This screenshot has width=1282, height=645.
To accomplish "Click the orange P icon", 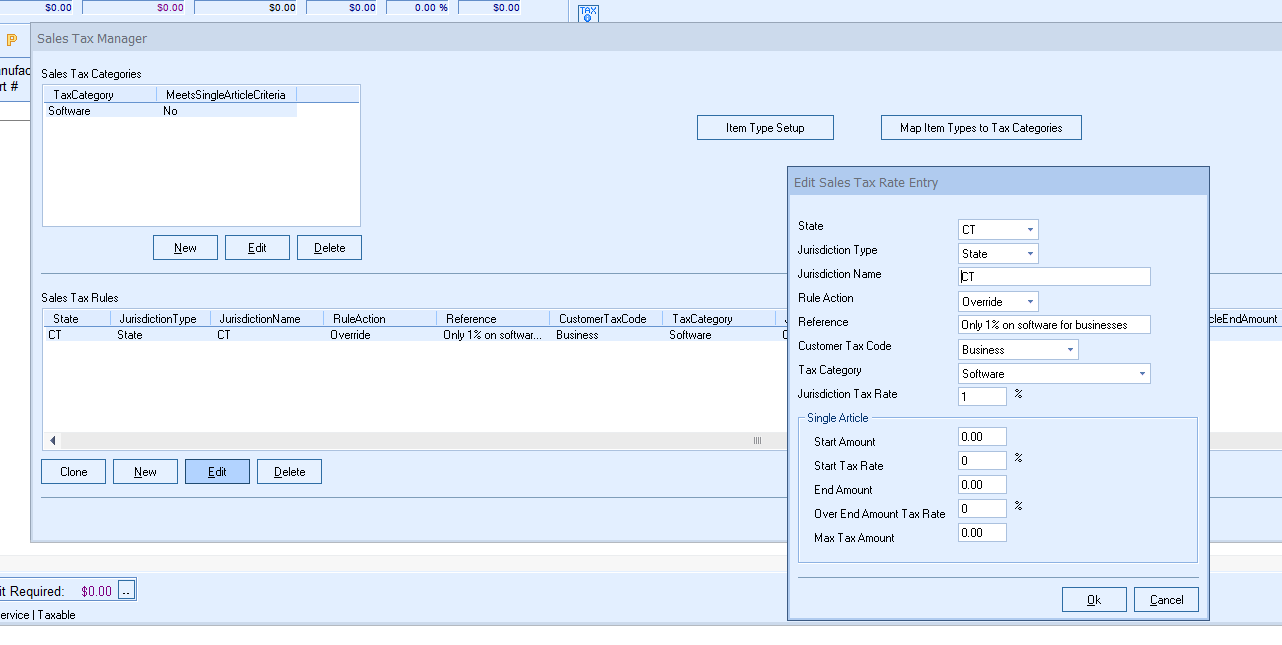I will coord(12,40).
